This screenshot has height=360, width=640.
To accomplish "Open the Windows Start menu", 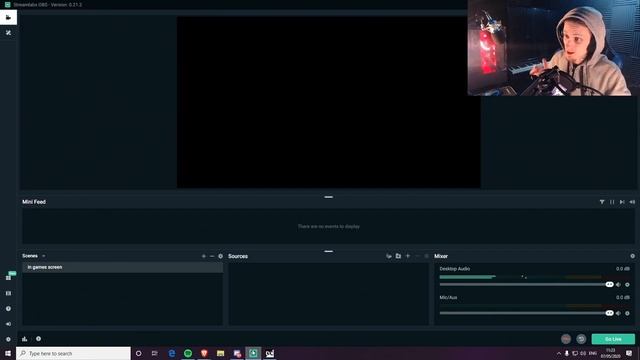I will [x=8, y=353].
